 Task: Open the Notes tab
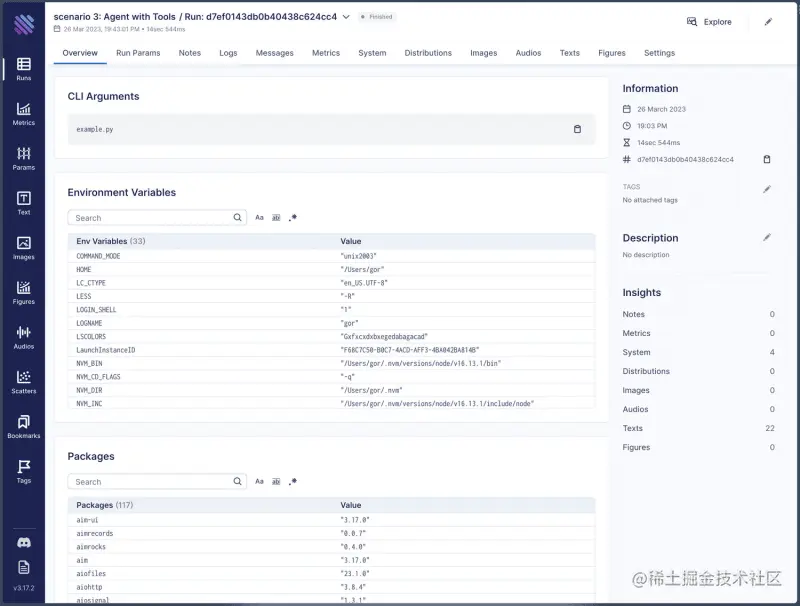(190, 53)
